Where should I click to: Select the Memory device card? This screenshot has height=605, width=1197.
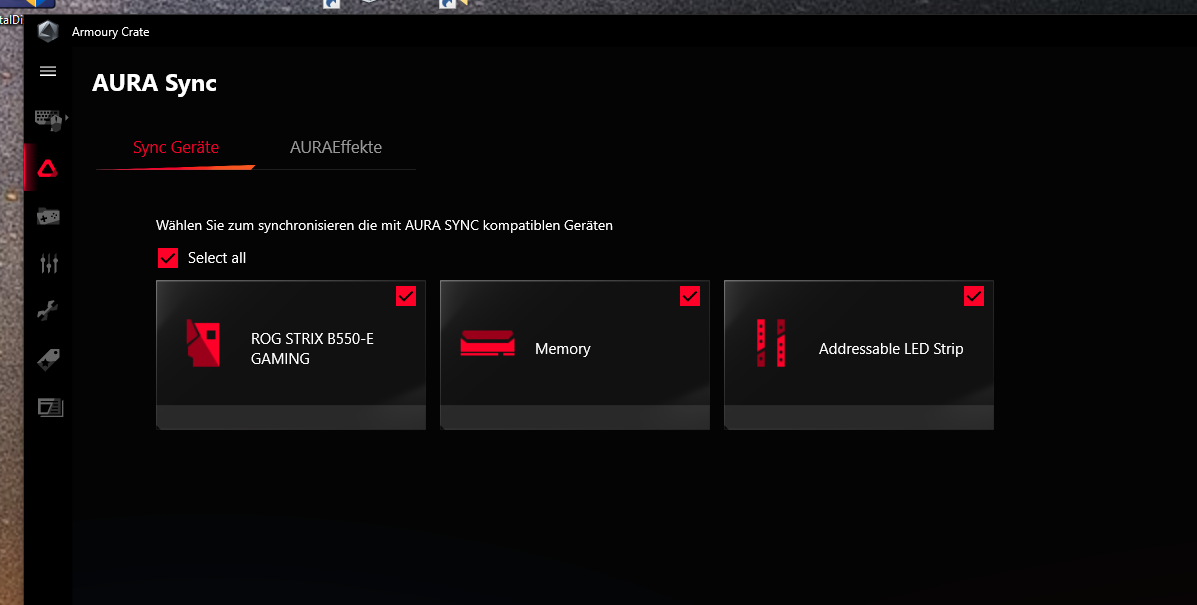tap(575, 355)
